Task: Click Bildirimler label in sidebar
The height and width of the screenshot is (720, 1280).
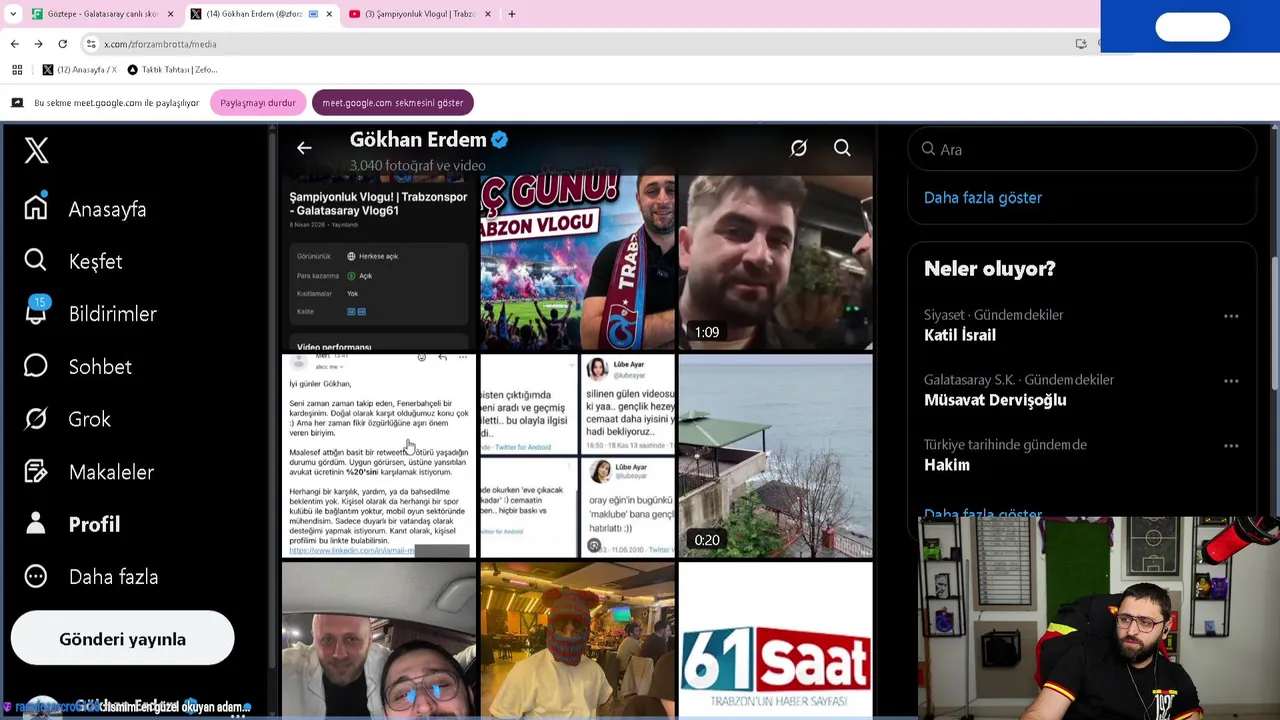Action: pyautogui.click(x=112, y=314)
